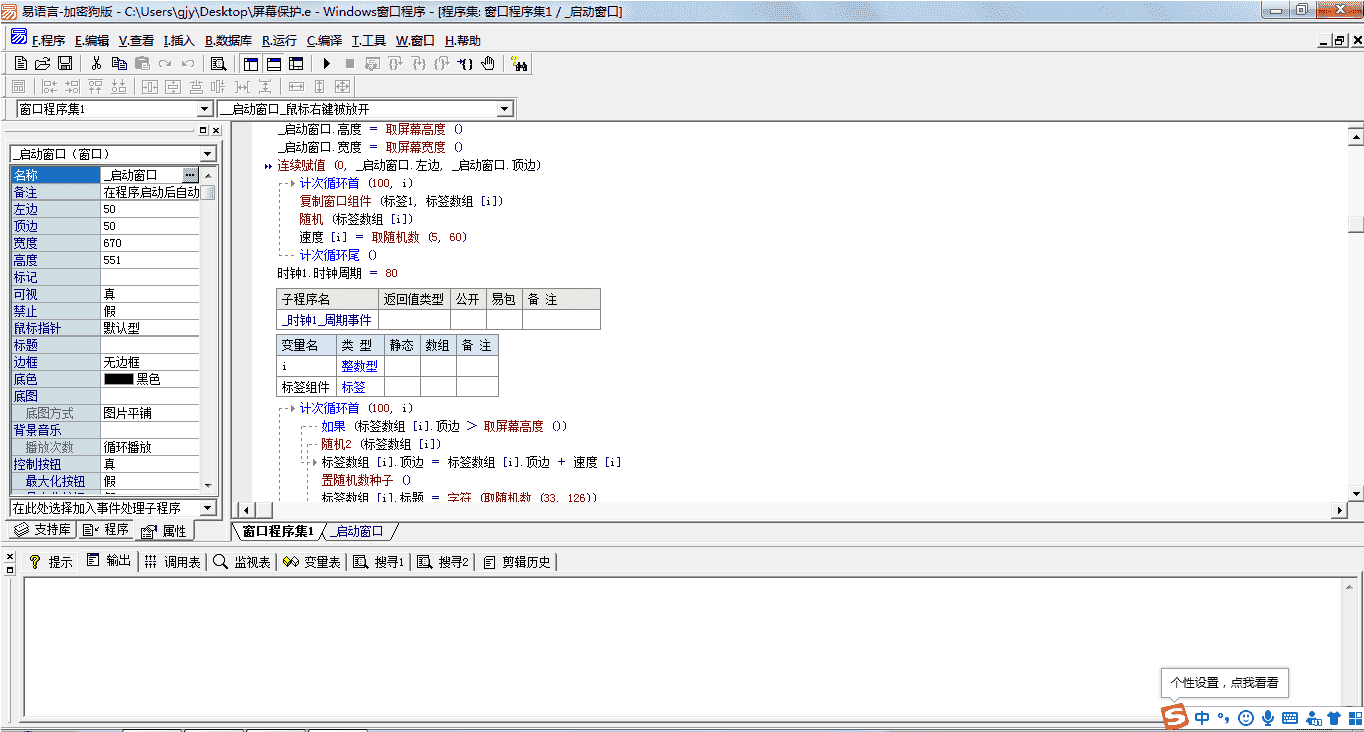Open the B.数据库 menu
The height and width of the screenshot is (732, 1364).
click(x=228, y=41)
